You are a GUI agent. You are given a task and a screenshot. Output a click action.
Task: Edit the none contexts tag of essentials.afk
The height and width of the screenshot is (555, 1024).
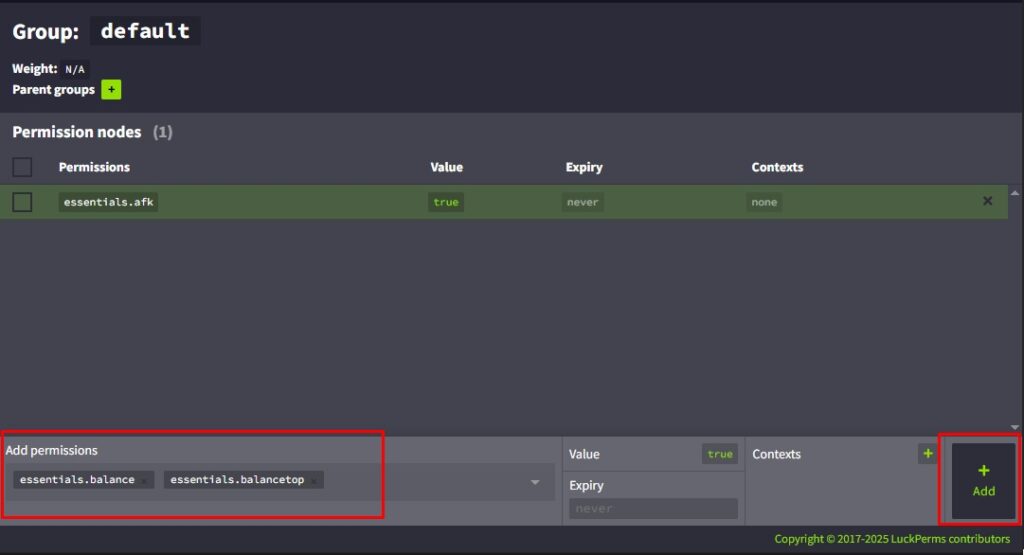coord(764,202)
